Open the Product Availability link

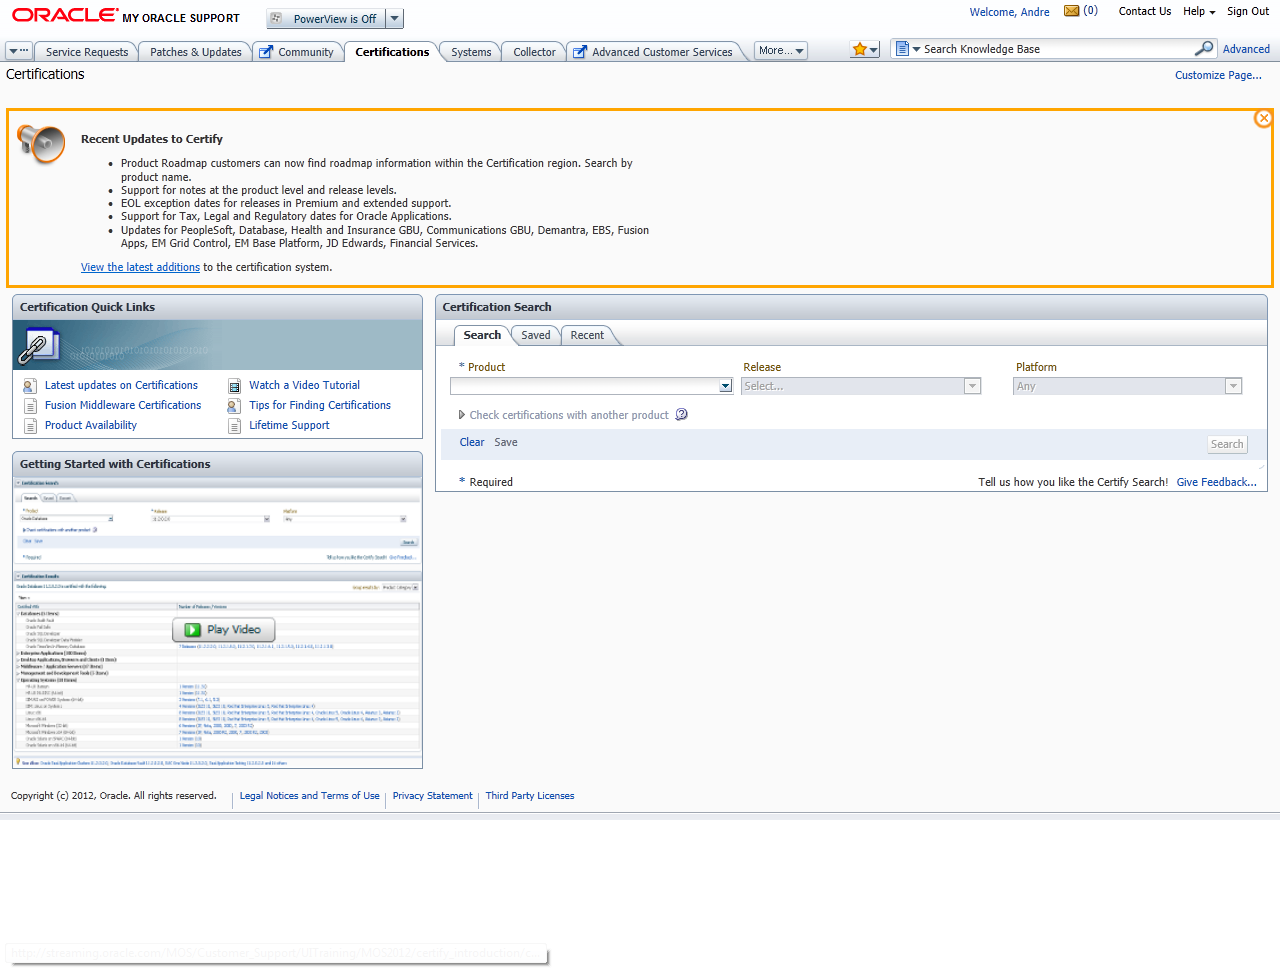tap(91, 425)
